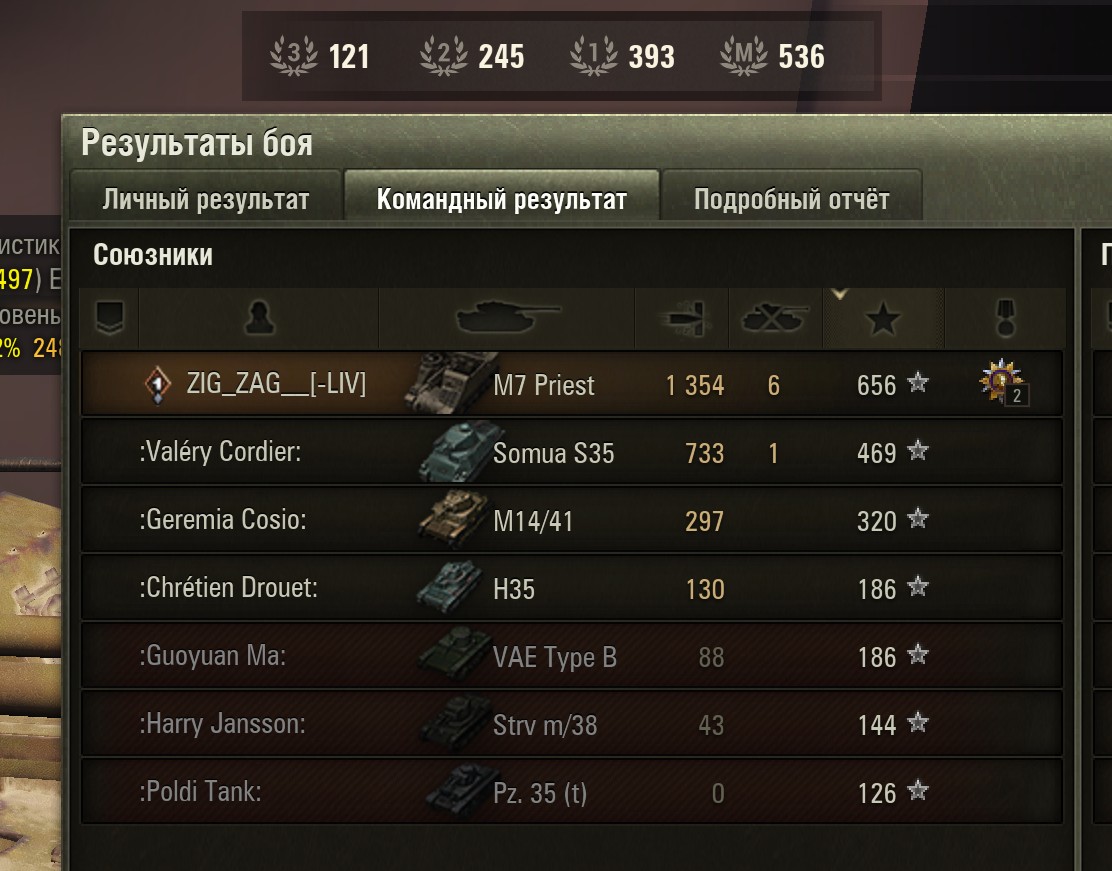Open the Подробный отчёт tab
This screenshot has height=871, width=1112.
pyautogui.click(x=791, y=199)
